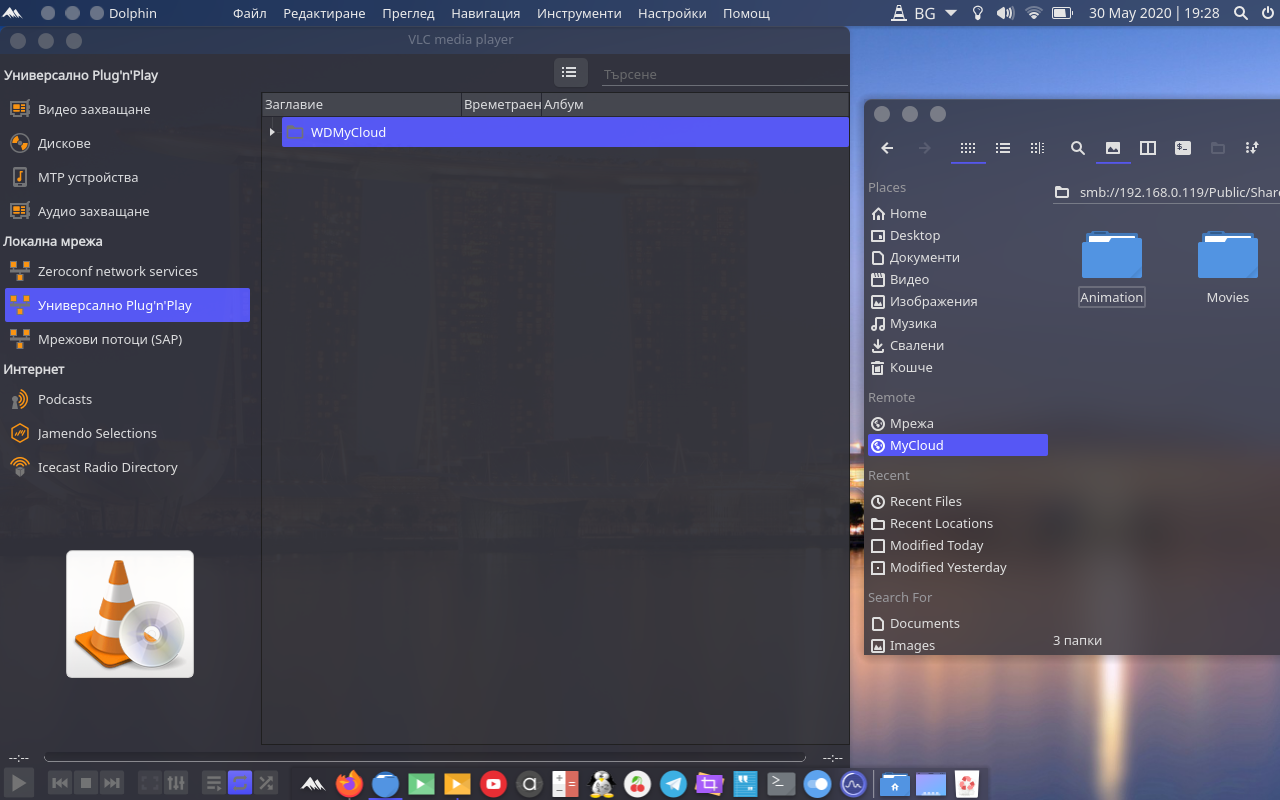Switch Dolphin to details view mode

pos(1037,148)
